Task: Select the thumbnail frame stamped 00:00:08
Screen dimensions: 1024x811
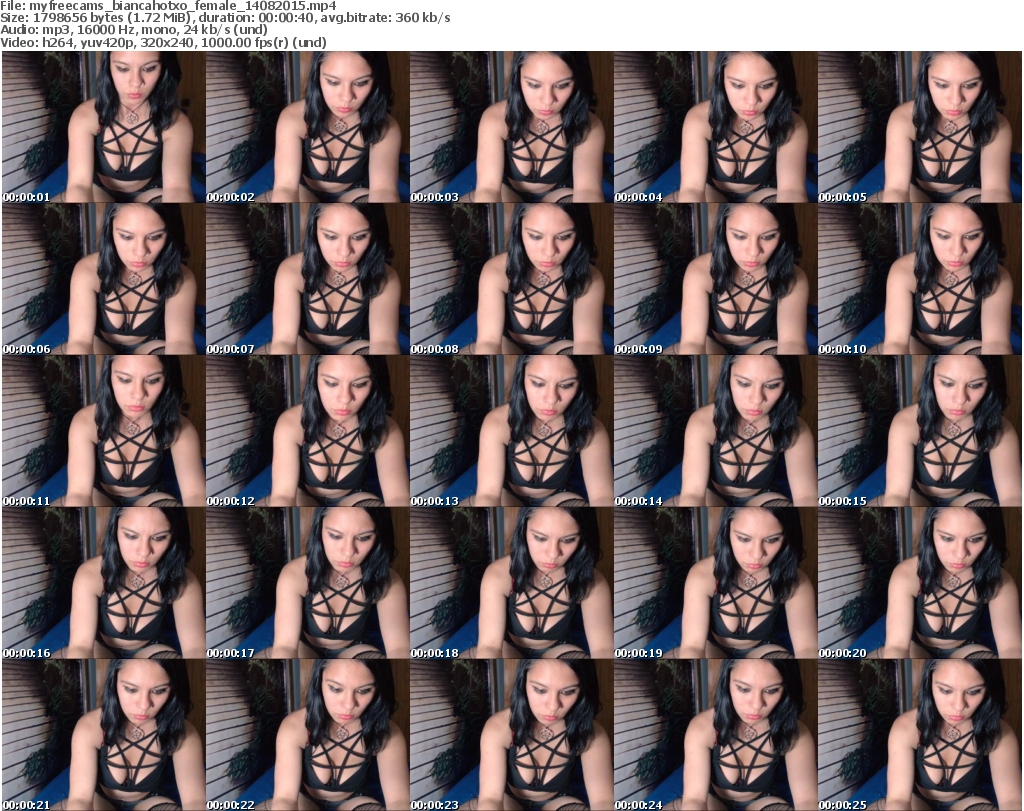Action: point(511,279)
